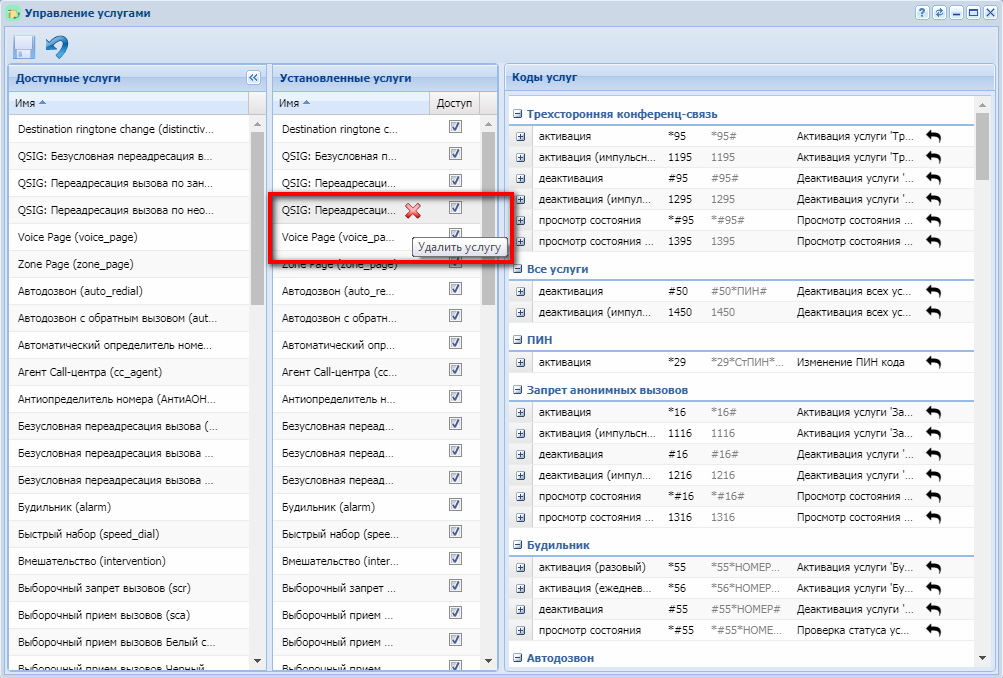
Task: Toggle access checkbox for Будильник (alarm)
Action: pos(455,505)
